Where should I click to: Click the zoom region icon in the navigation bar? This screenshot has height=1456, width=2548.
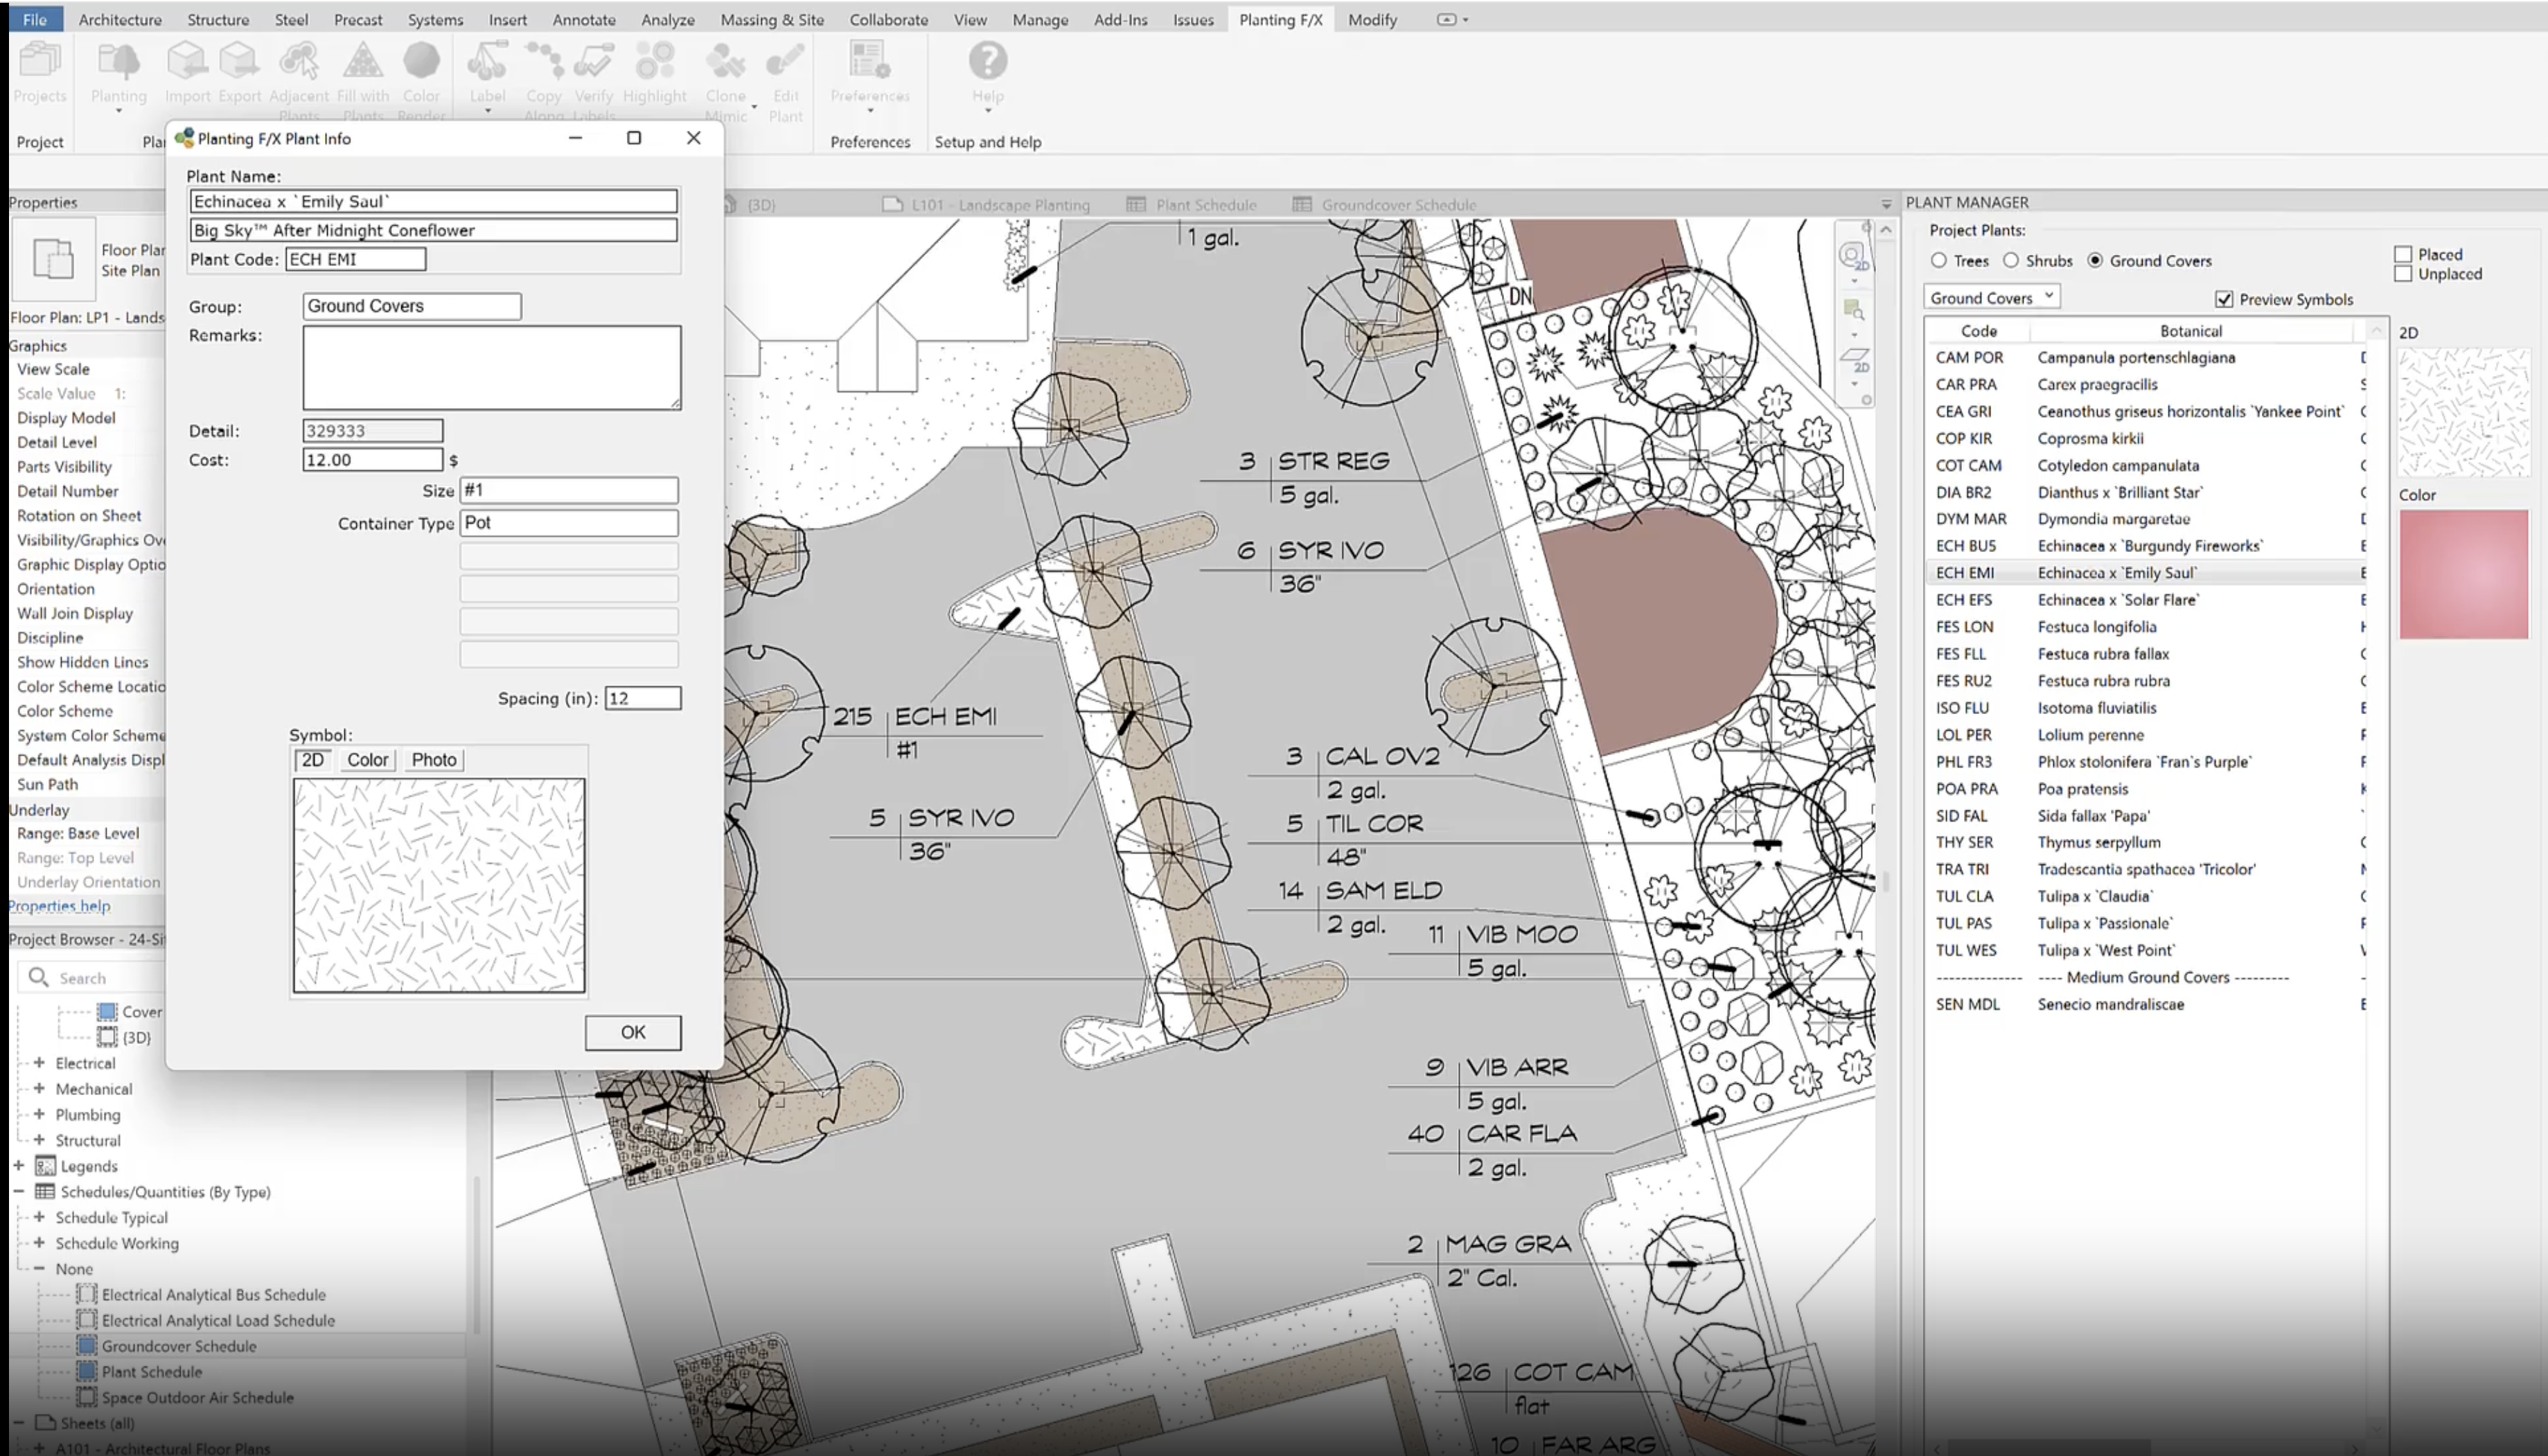click(x=1853, y=310)
